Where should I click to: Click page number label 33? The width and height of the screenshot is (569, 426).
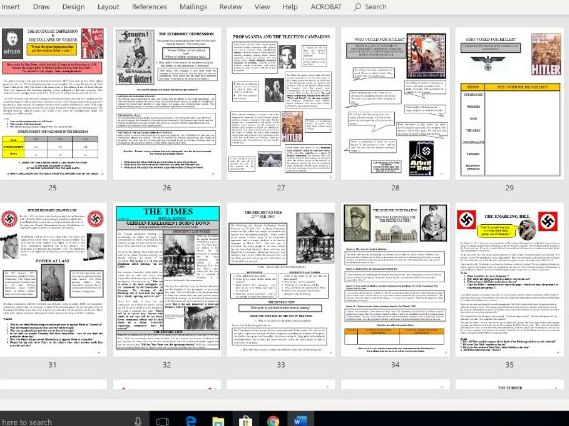click(x=281, y=365)
